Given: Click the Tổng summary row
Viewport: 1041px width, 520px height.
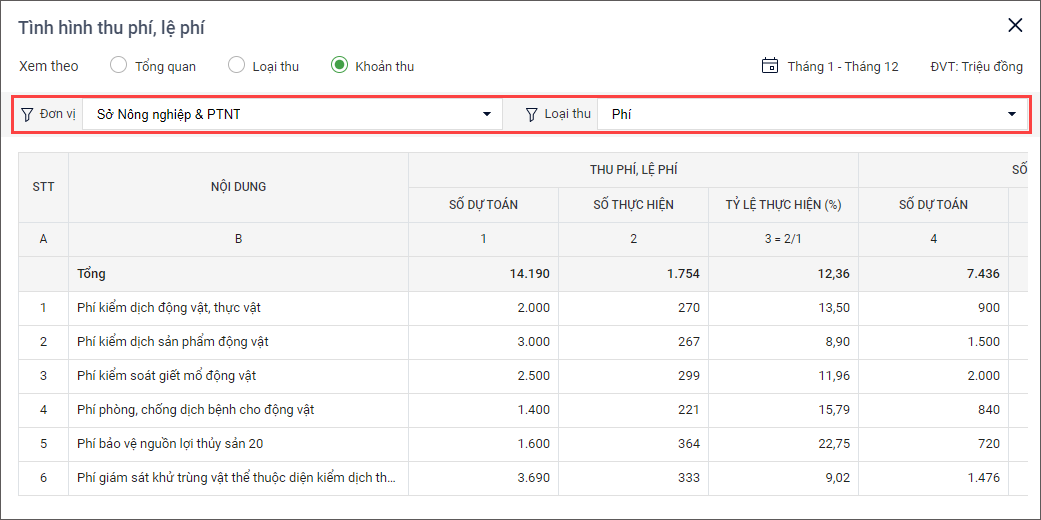Looking at the screenshot, I should [91, 274].
